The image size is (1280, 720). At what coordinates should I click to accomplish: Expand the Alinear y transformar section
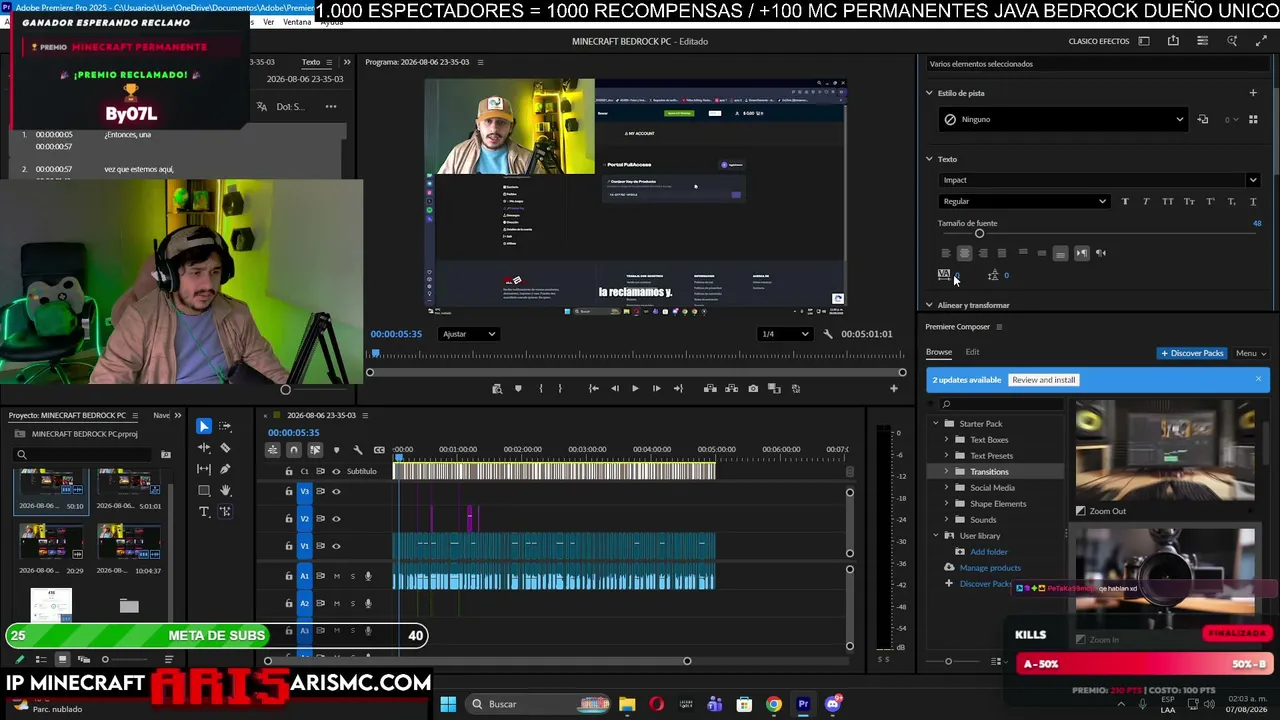point(929,305)
